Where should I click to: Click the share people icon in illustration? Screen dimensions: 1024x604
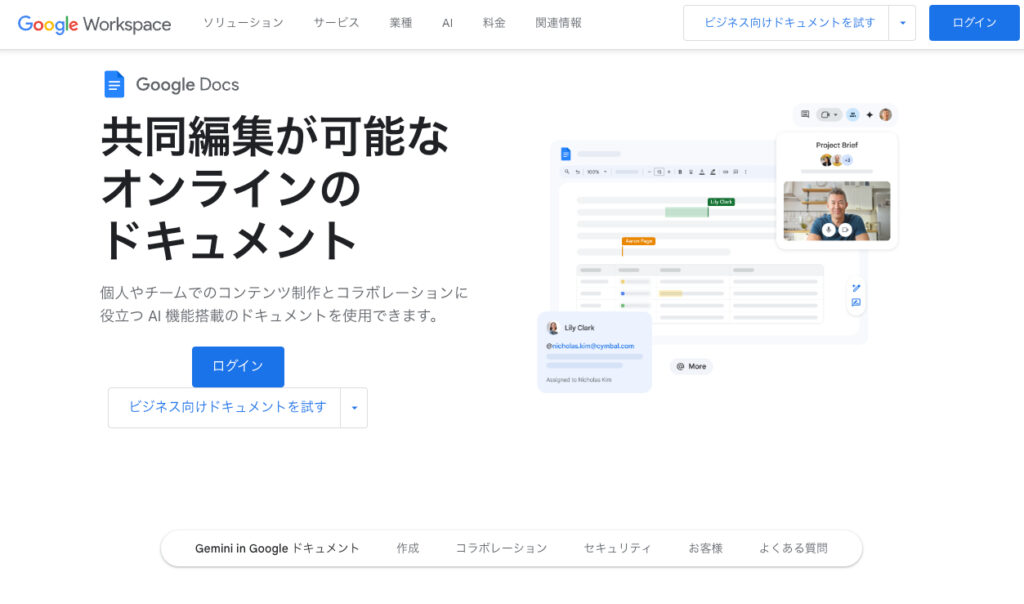(853, 115)
